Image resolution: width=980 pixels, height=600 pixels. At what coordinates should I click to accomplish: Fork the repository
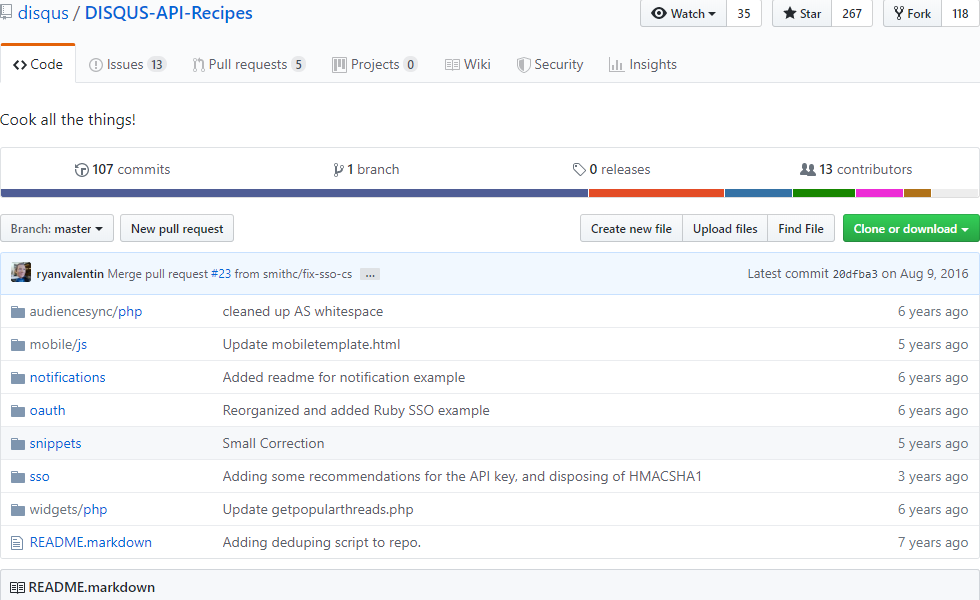pyautogui.click(x=912, y=13)
